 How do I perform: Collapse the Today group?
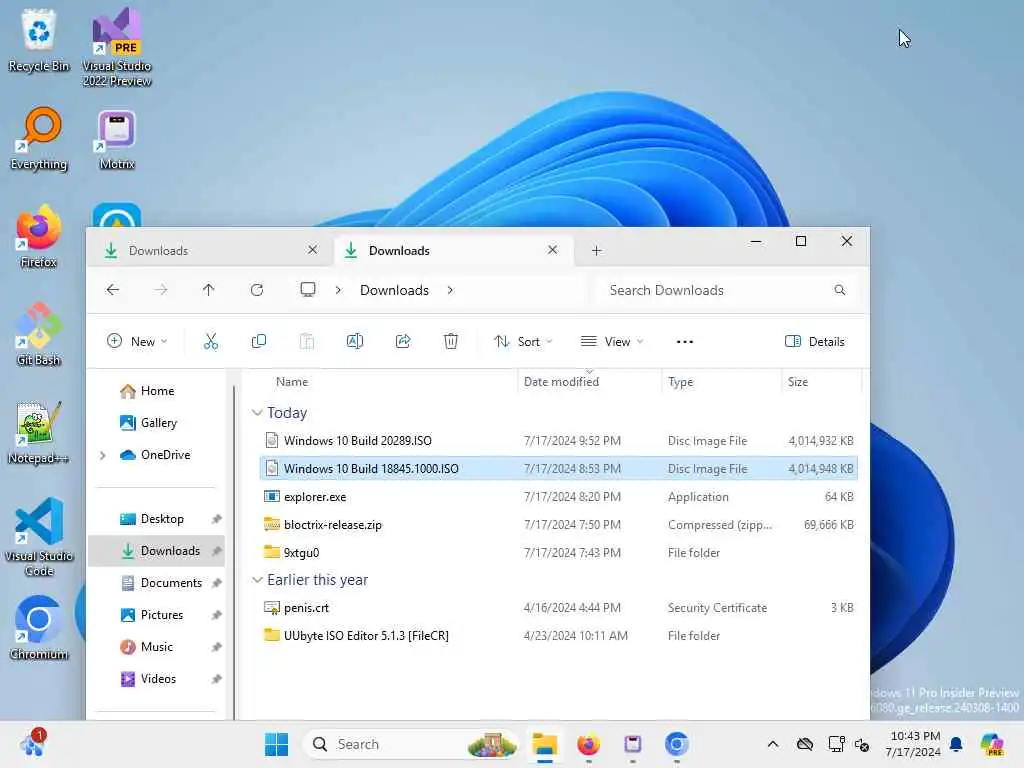(x=257, y=413)
